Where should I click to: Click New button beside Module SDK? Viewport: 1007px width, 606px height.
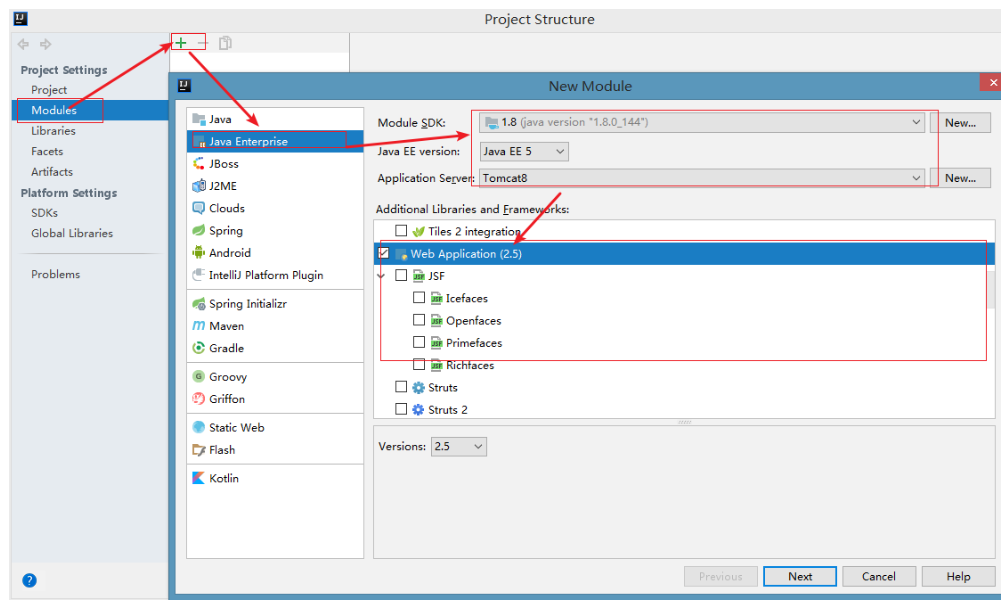coord(960,123)
